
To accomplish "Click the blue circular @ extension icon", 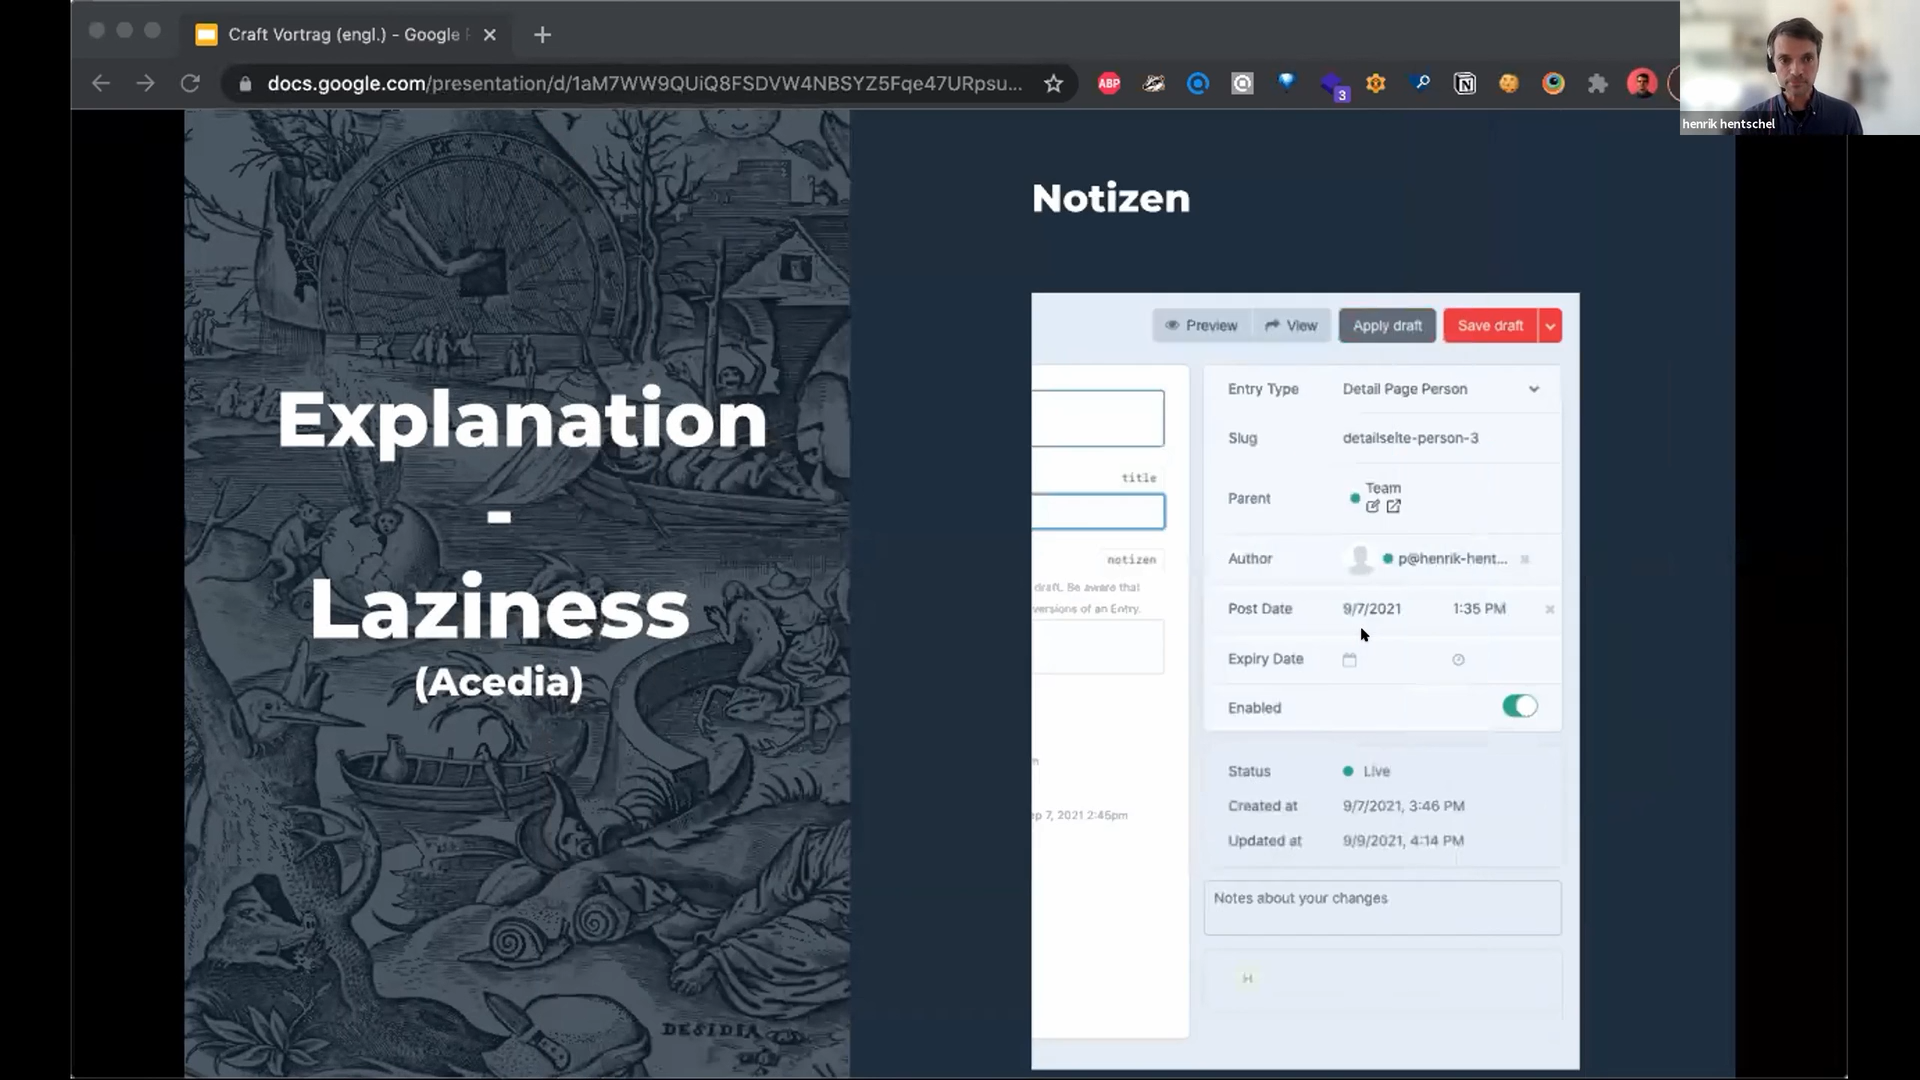I will coord(1198,84).
